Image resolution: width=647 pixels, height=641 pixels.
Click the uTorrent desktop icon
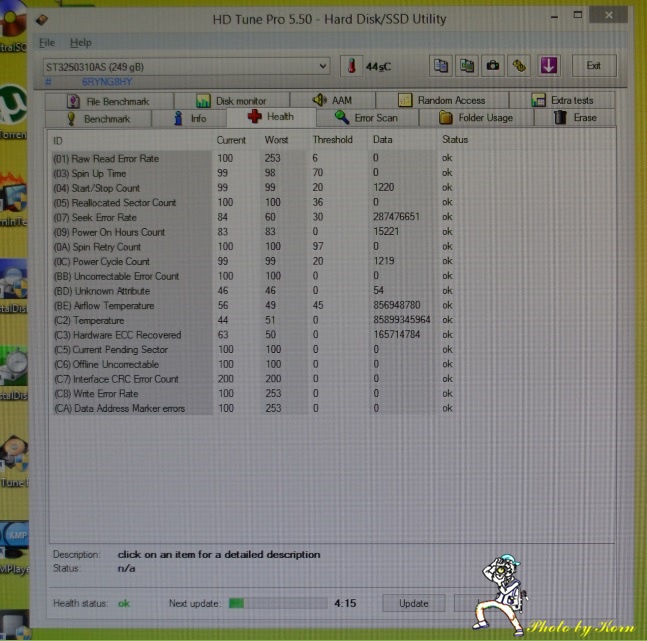click(13, 111)
